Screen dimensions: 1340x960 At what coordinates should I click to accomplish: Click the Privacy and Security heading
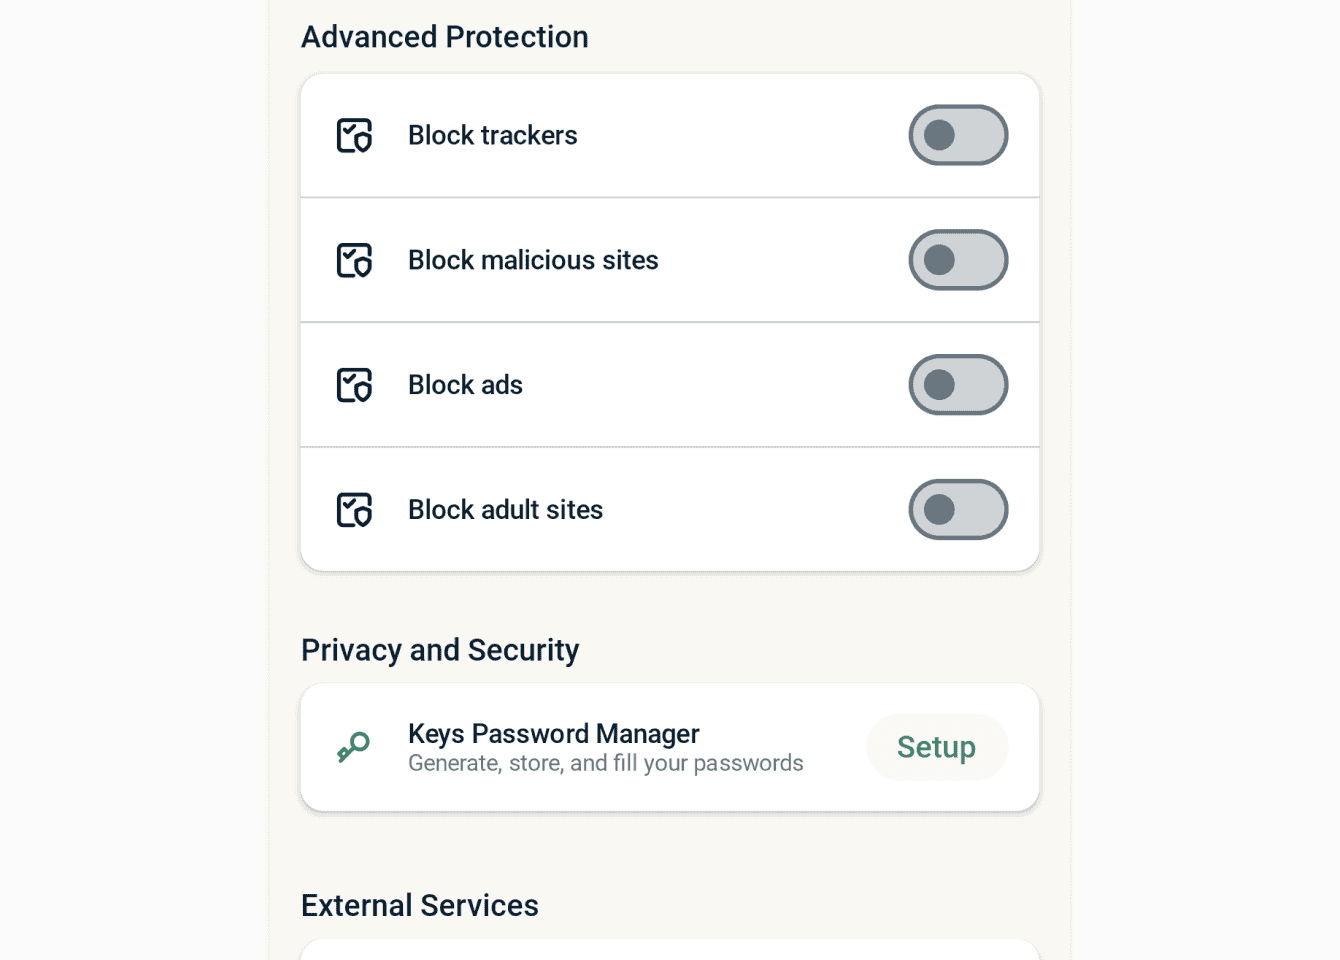(440, 650)
